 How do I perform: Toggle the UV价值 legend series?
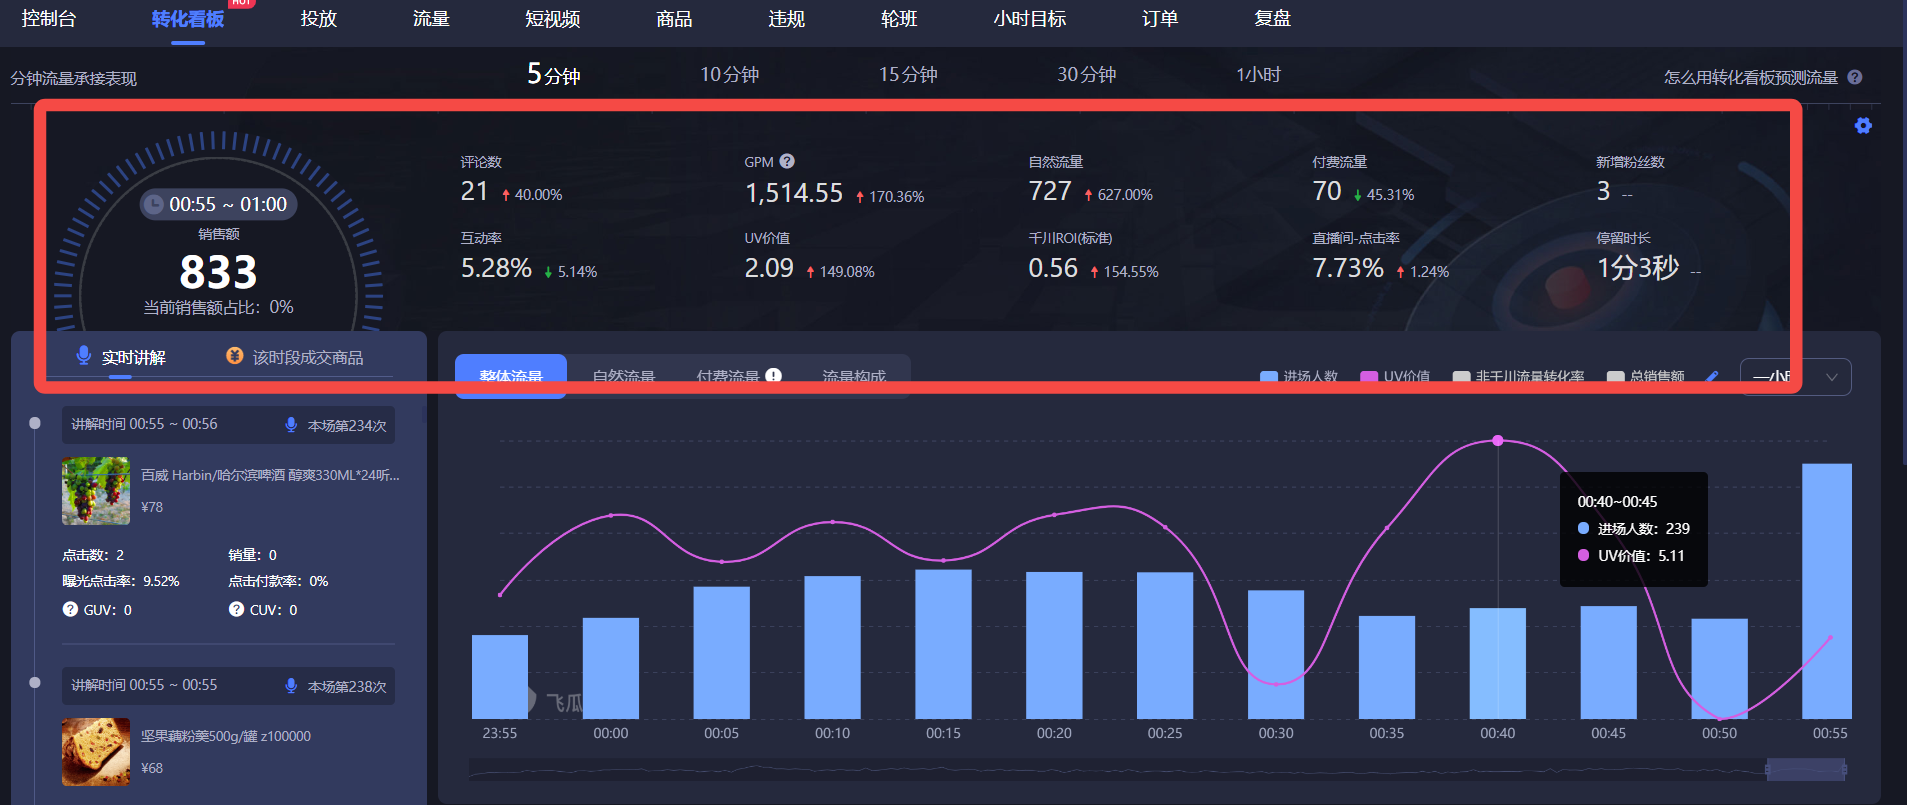(1395, 377)
